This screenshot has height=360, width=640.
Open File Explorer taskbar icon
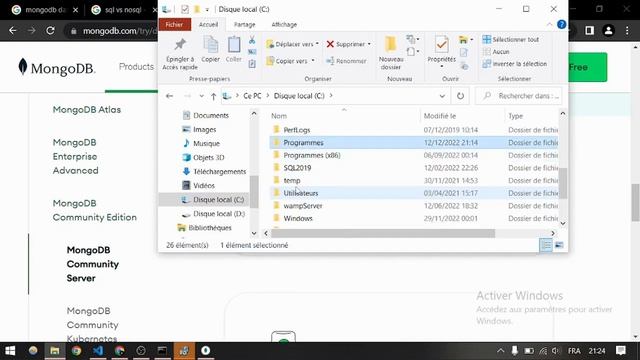tap(55, 351)
